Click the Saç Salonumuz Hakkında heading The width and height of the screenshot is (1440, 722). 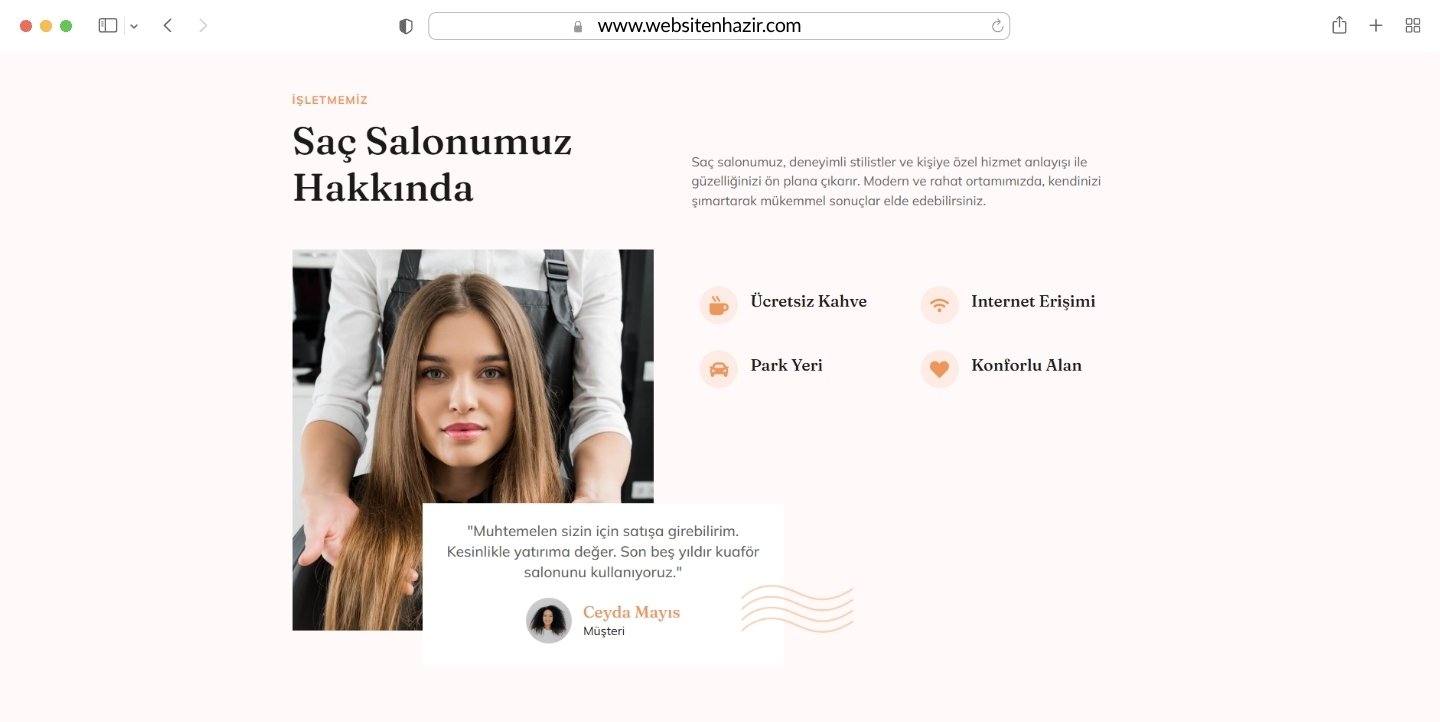[432, 164]
